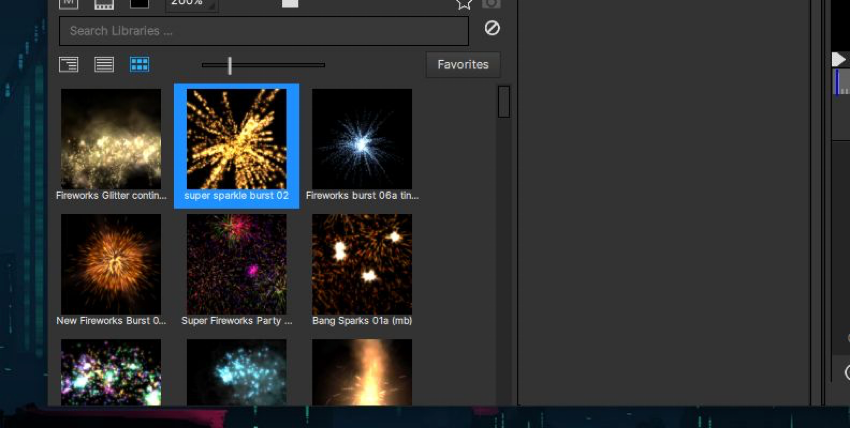The image size is (850, 428).
Task: Click the black background color swatch
Action: (139, 3)
